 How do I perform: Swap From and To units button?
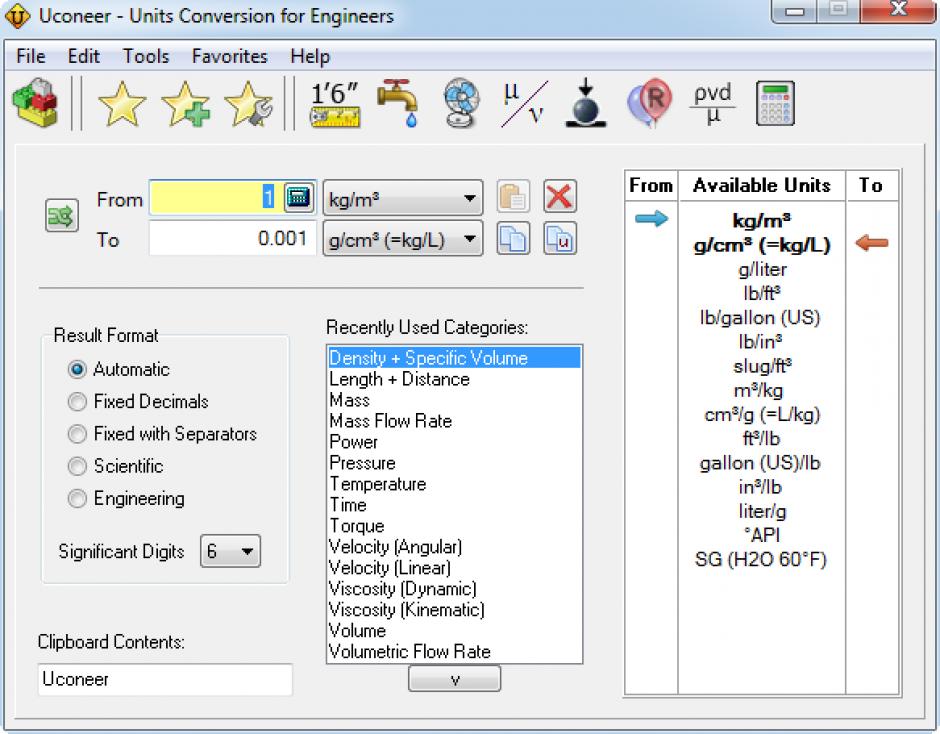62,215
